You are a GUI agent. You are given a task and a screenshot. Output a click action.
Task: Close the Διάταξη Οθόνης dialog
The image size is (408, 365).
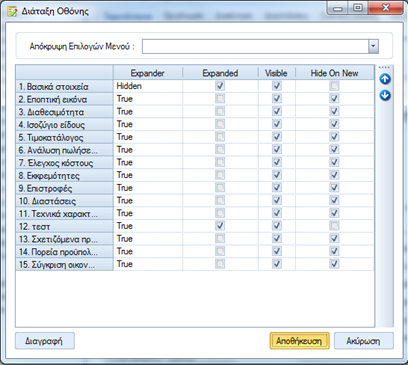[385, 8]
